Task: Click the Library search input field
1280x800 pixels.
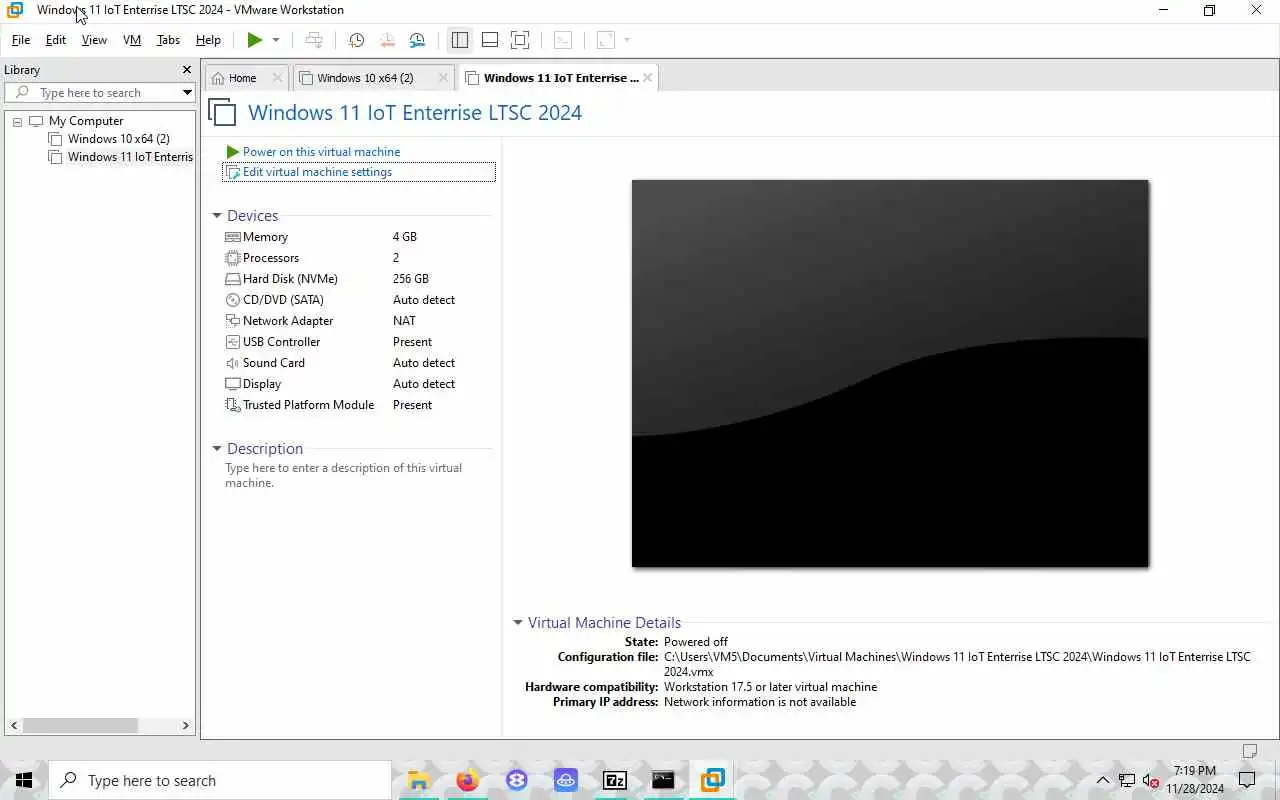Action: [x=98, y=93]
